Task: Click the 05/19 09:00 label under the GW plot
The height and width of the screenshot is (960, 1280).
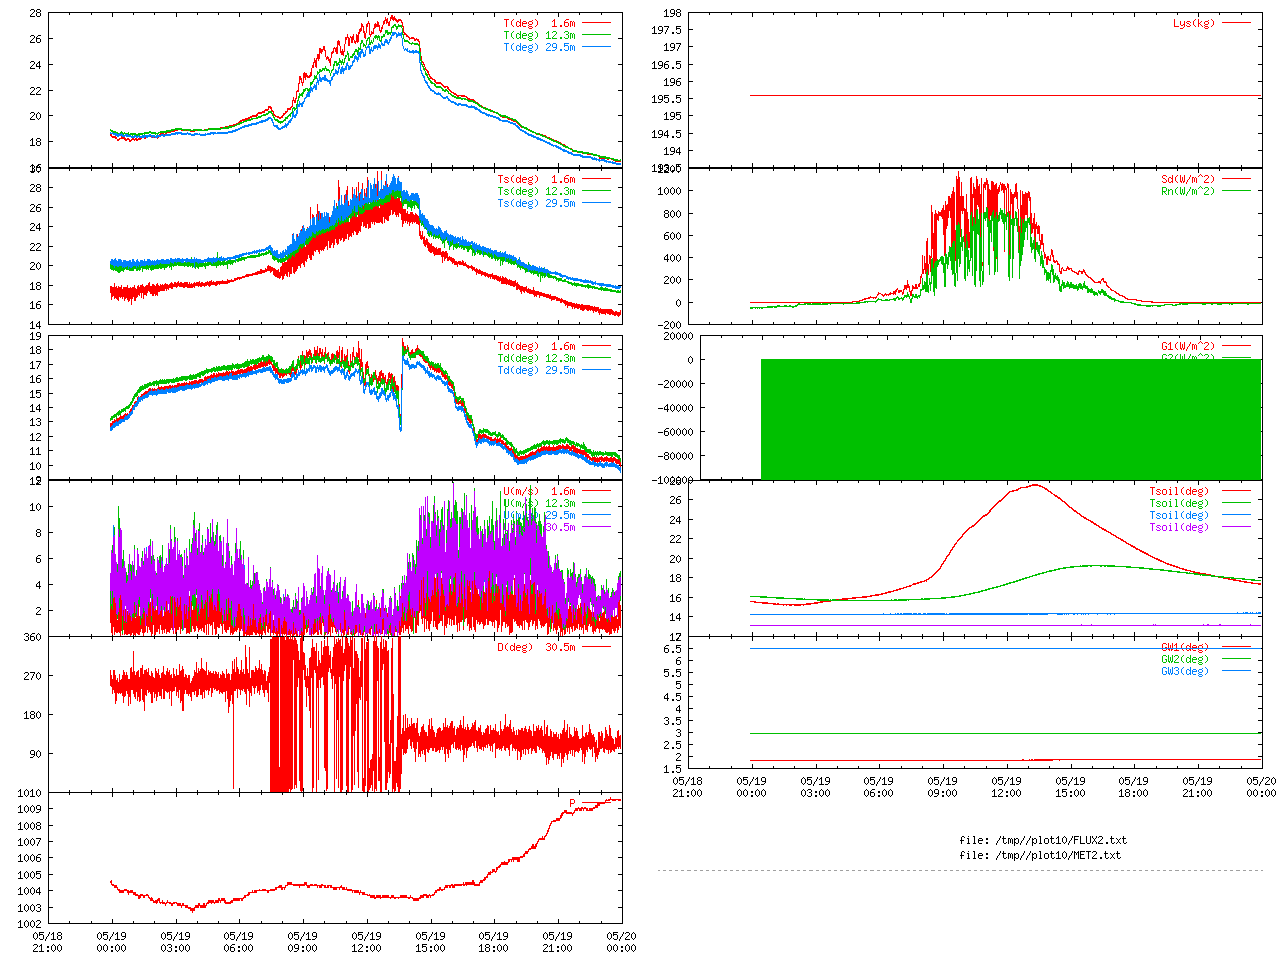Action: point(942,787)
